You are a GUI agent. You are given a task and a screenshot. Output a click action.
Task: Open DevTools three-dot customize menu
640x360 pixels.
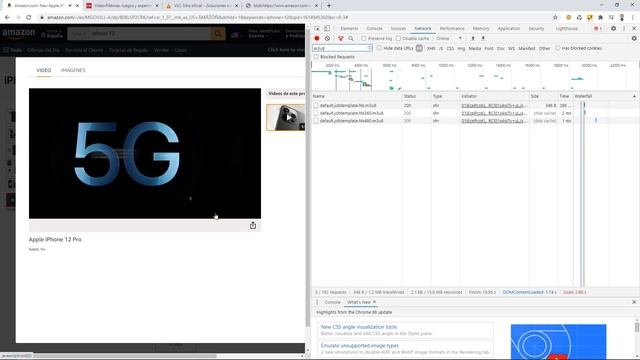point(624,28)
